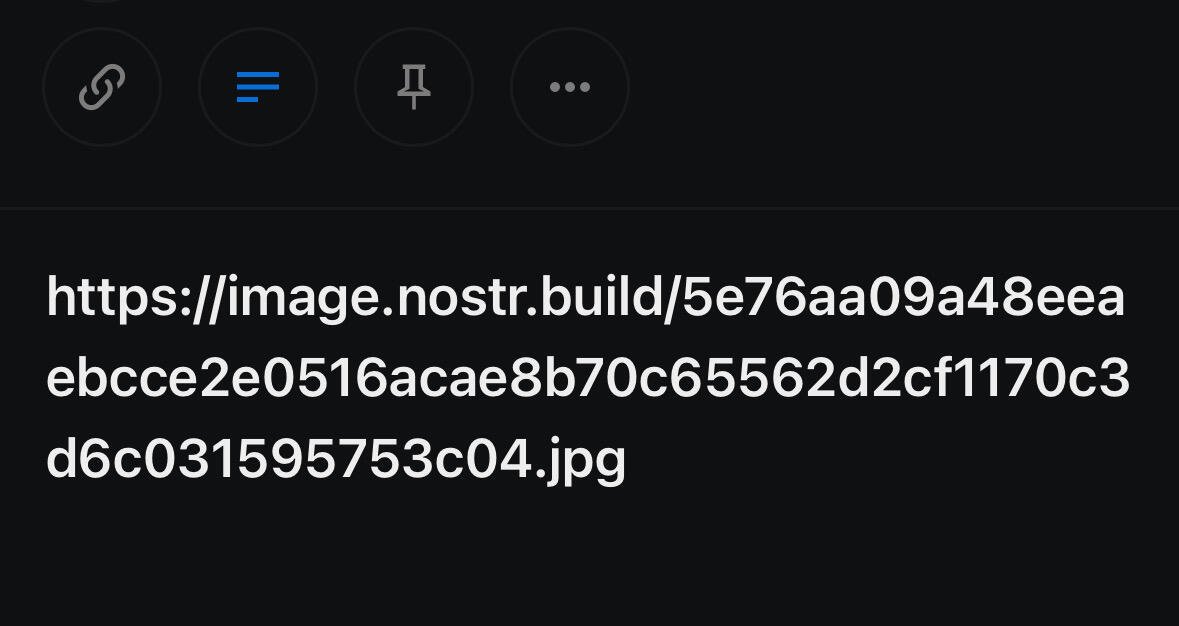This screenshot has height=626, width=1179.
Task: Pin the note with the pushpin icon
Action: (414, 87)
